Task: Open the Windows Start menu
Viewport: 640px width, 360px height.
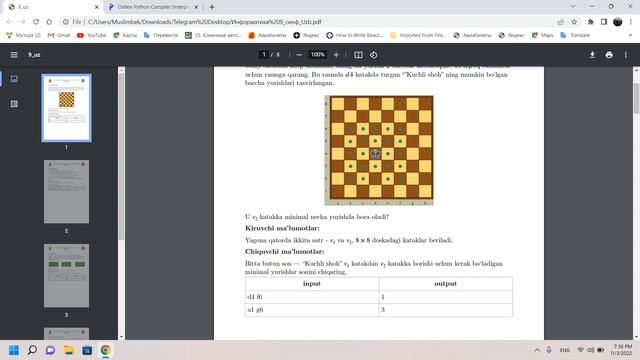Action: (x=14, y=350)
